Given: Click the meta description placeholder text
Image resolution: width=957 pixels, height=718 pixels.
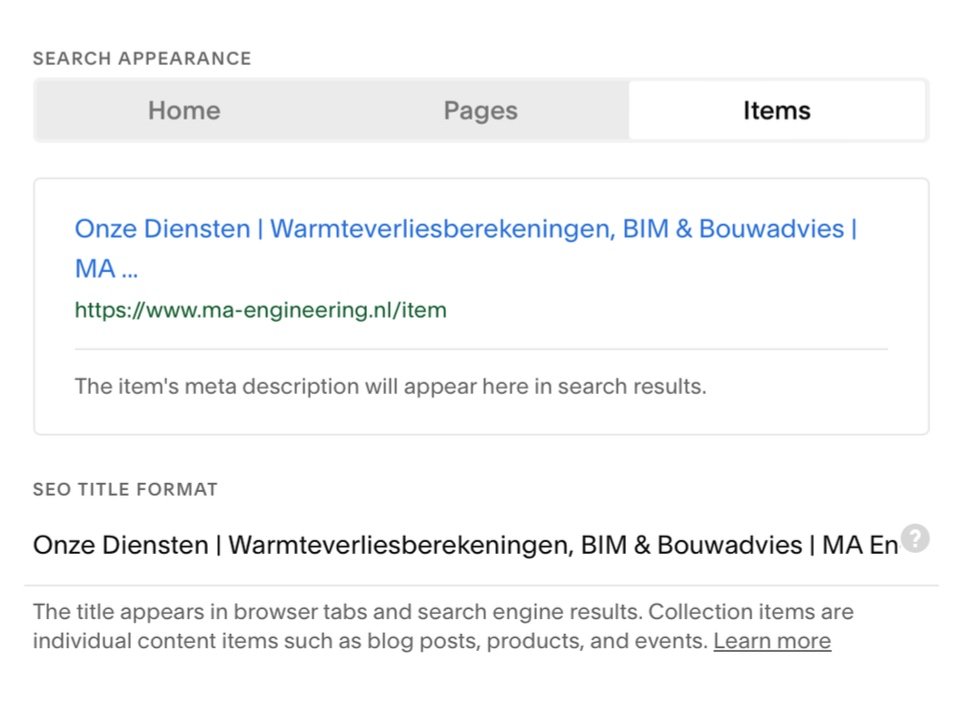Looking at the screenshot, I should click(x=391, y=386).
